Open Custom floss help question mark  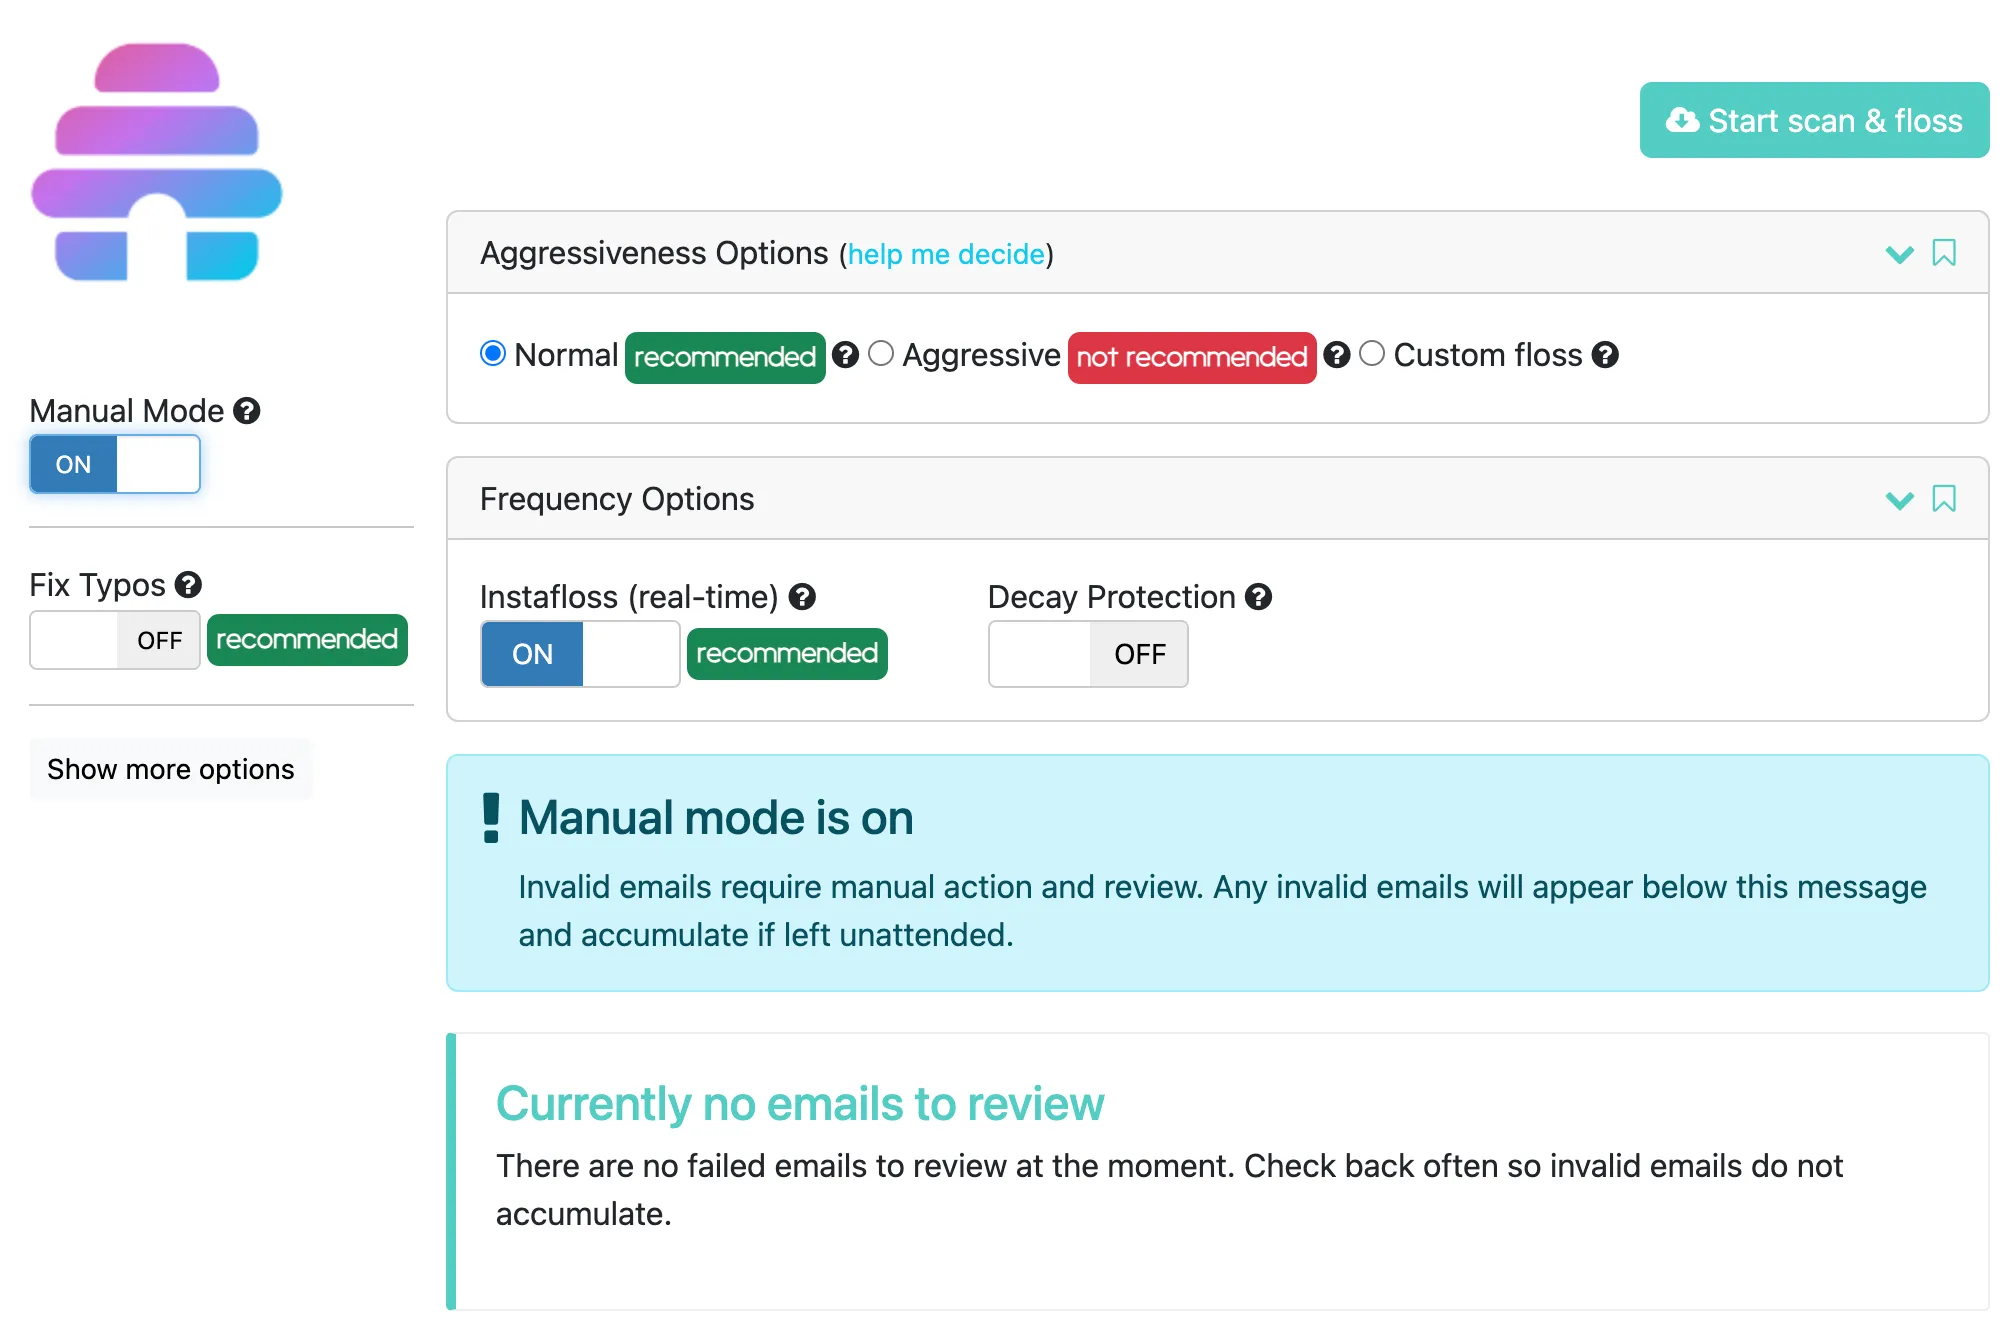[x=1605, y=355]
